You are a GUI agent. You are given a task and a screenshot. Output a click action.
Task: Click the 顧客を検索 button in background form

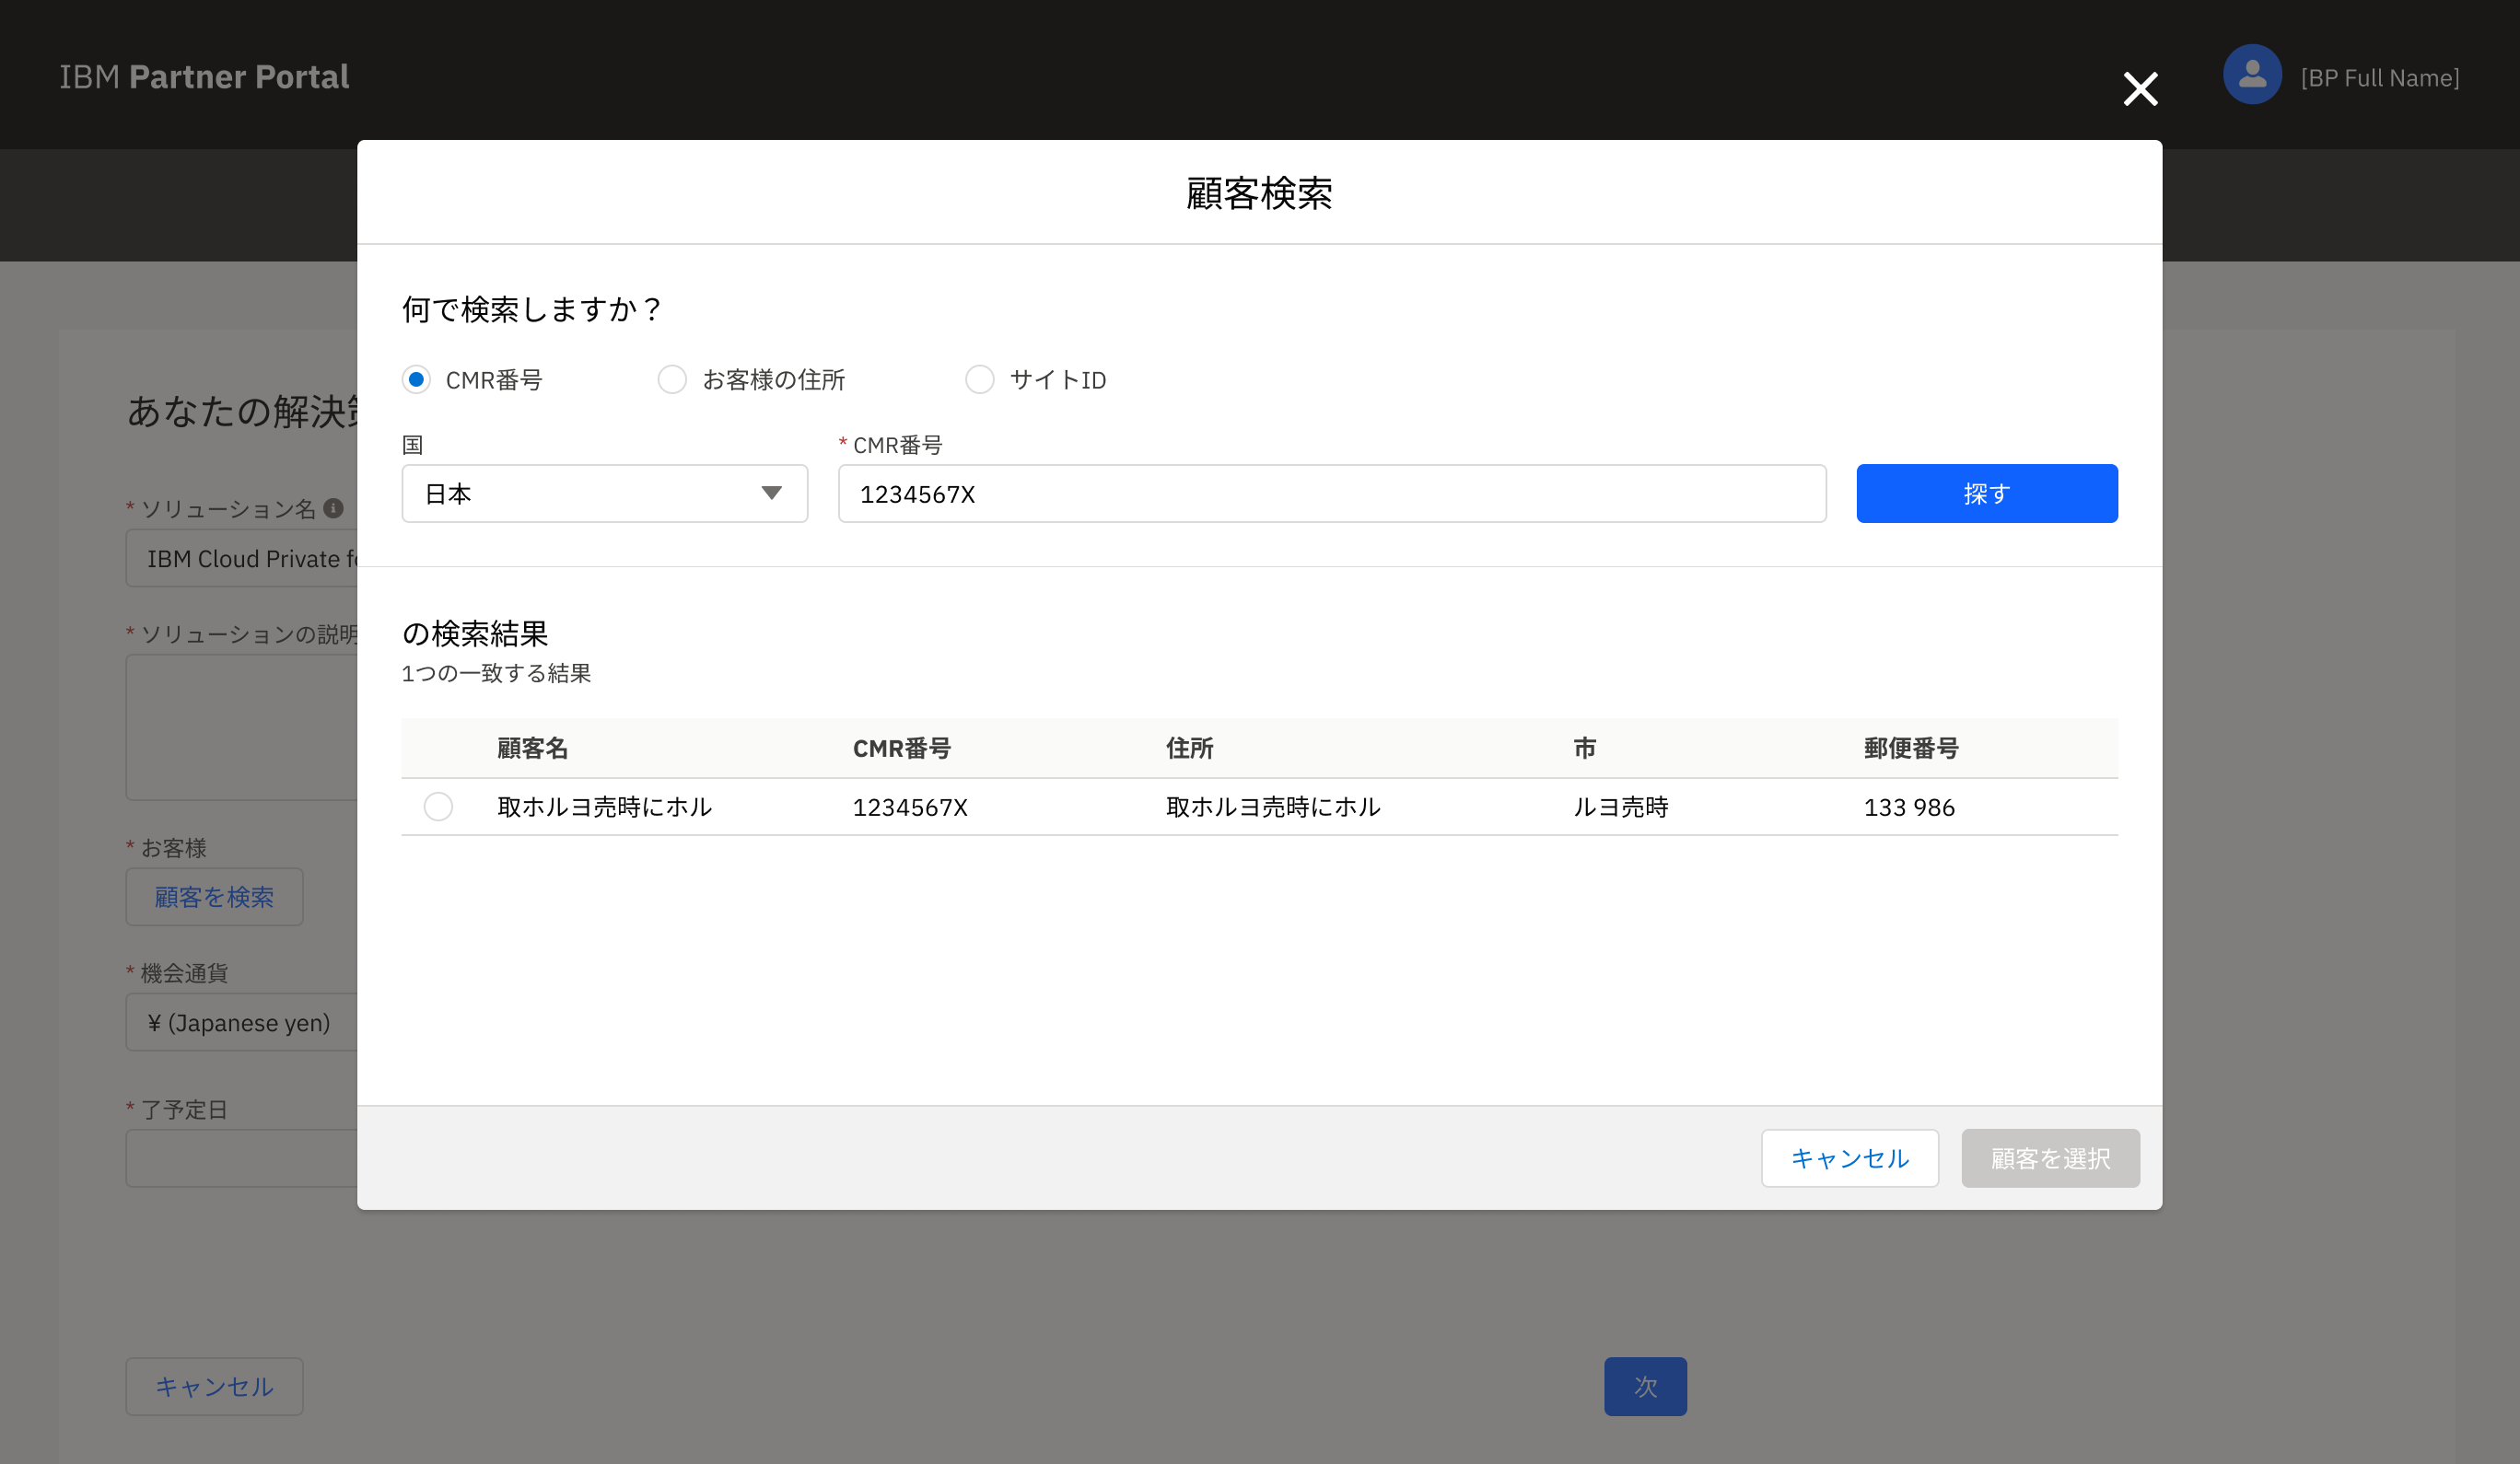coord(214,897)
